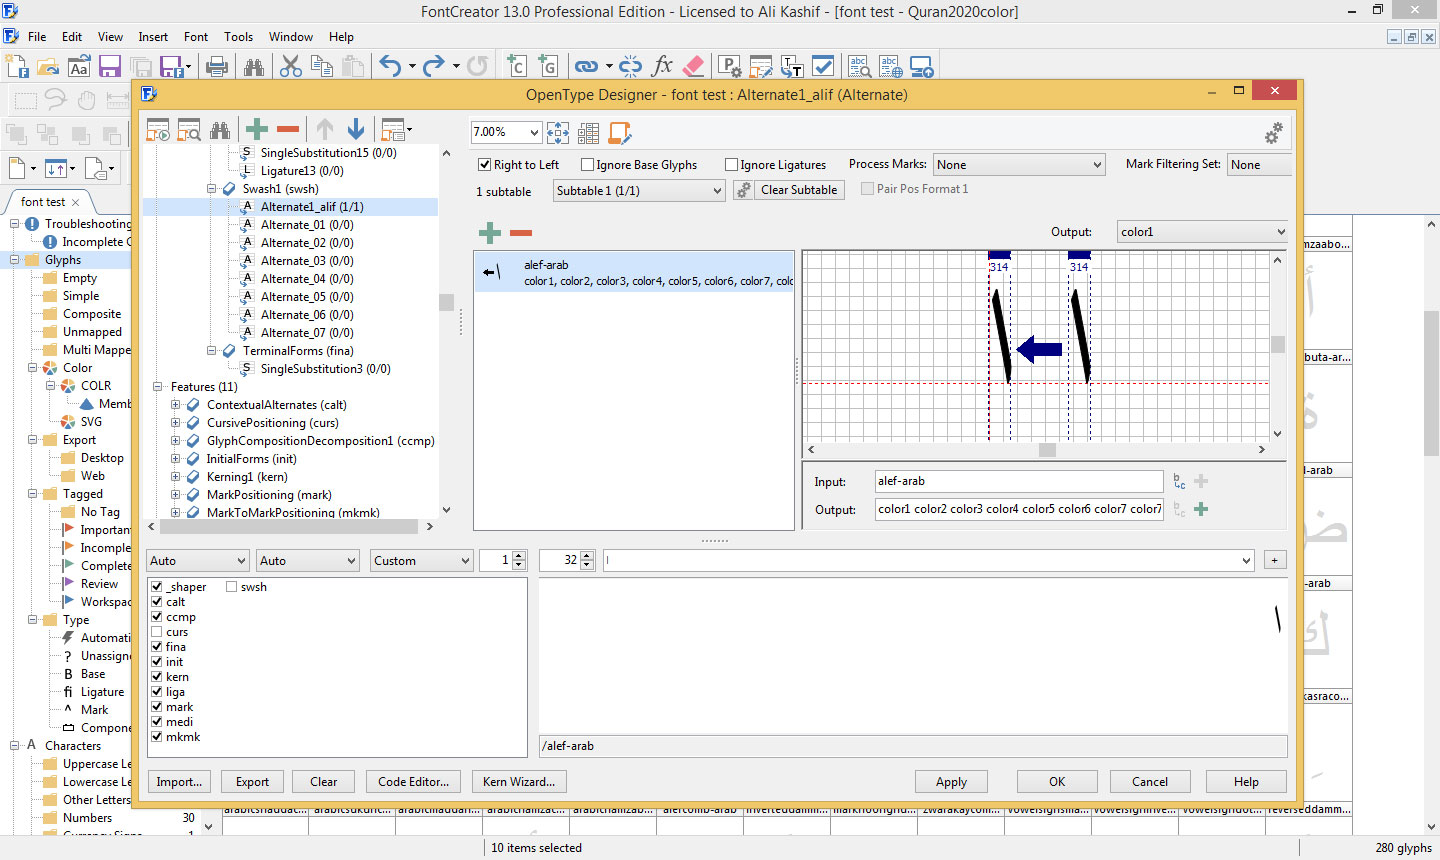Click green plus add lookup icon in designer toolbar
The image size is (1440, 860).
(x=257, y=130)
